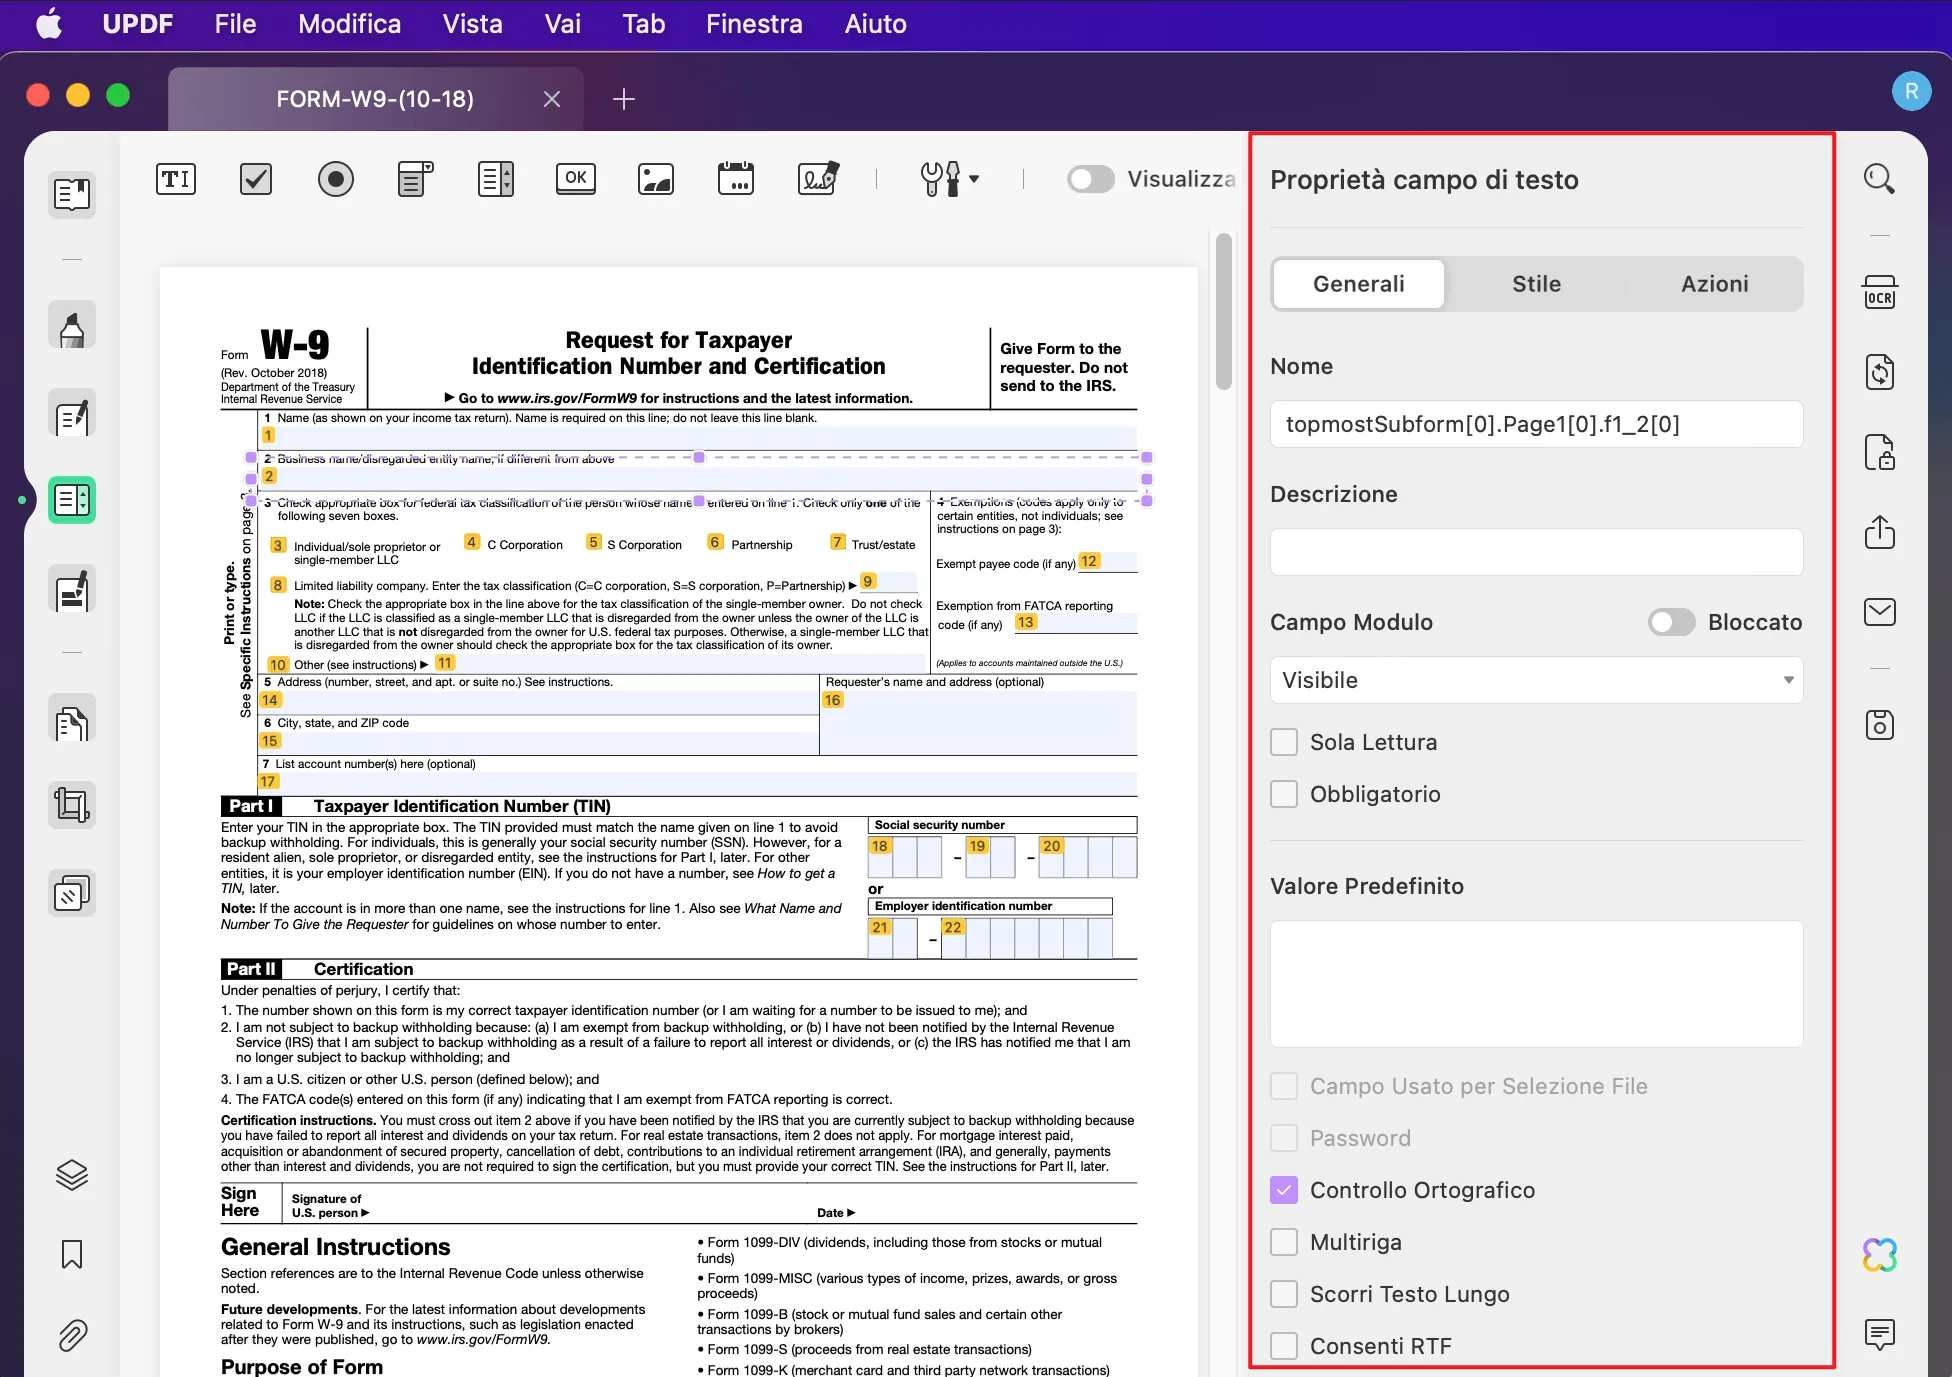Check the Password checkbox
1952x1377 pixels.
(x=1284, y=1138)
